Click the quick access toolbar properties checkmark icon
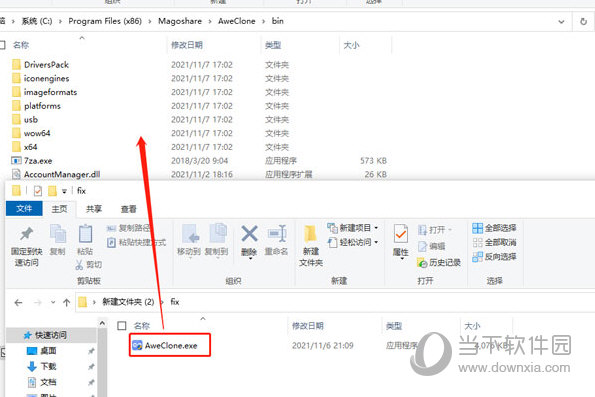This screenshot has height=397, width=595. [x=38, y=191]
